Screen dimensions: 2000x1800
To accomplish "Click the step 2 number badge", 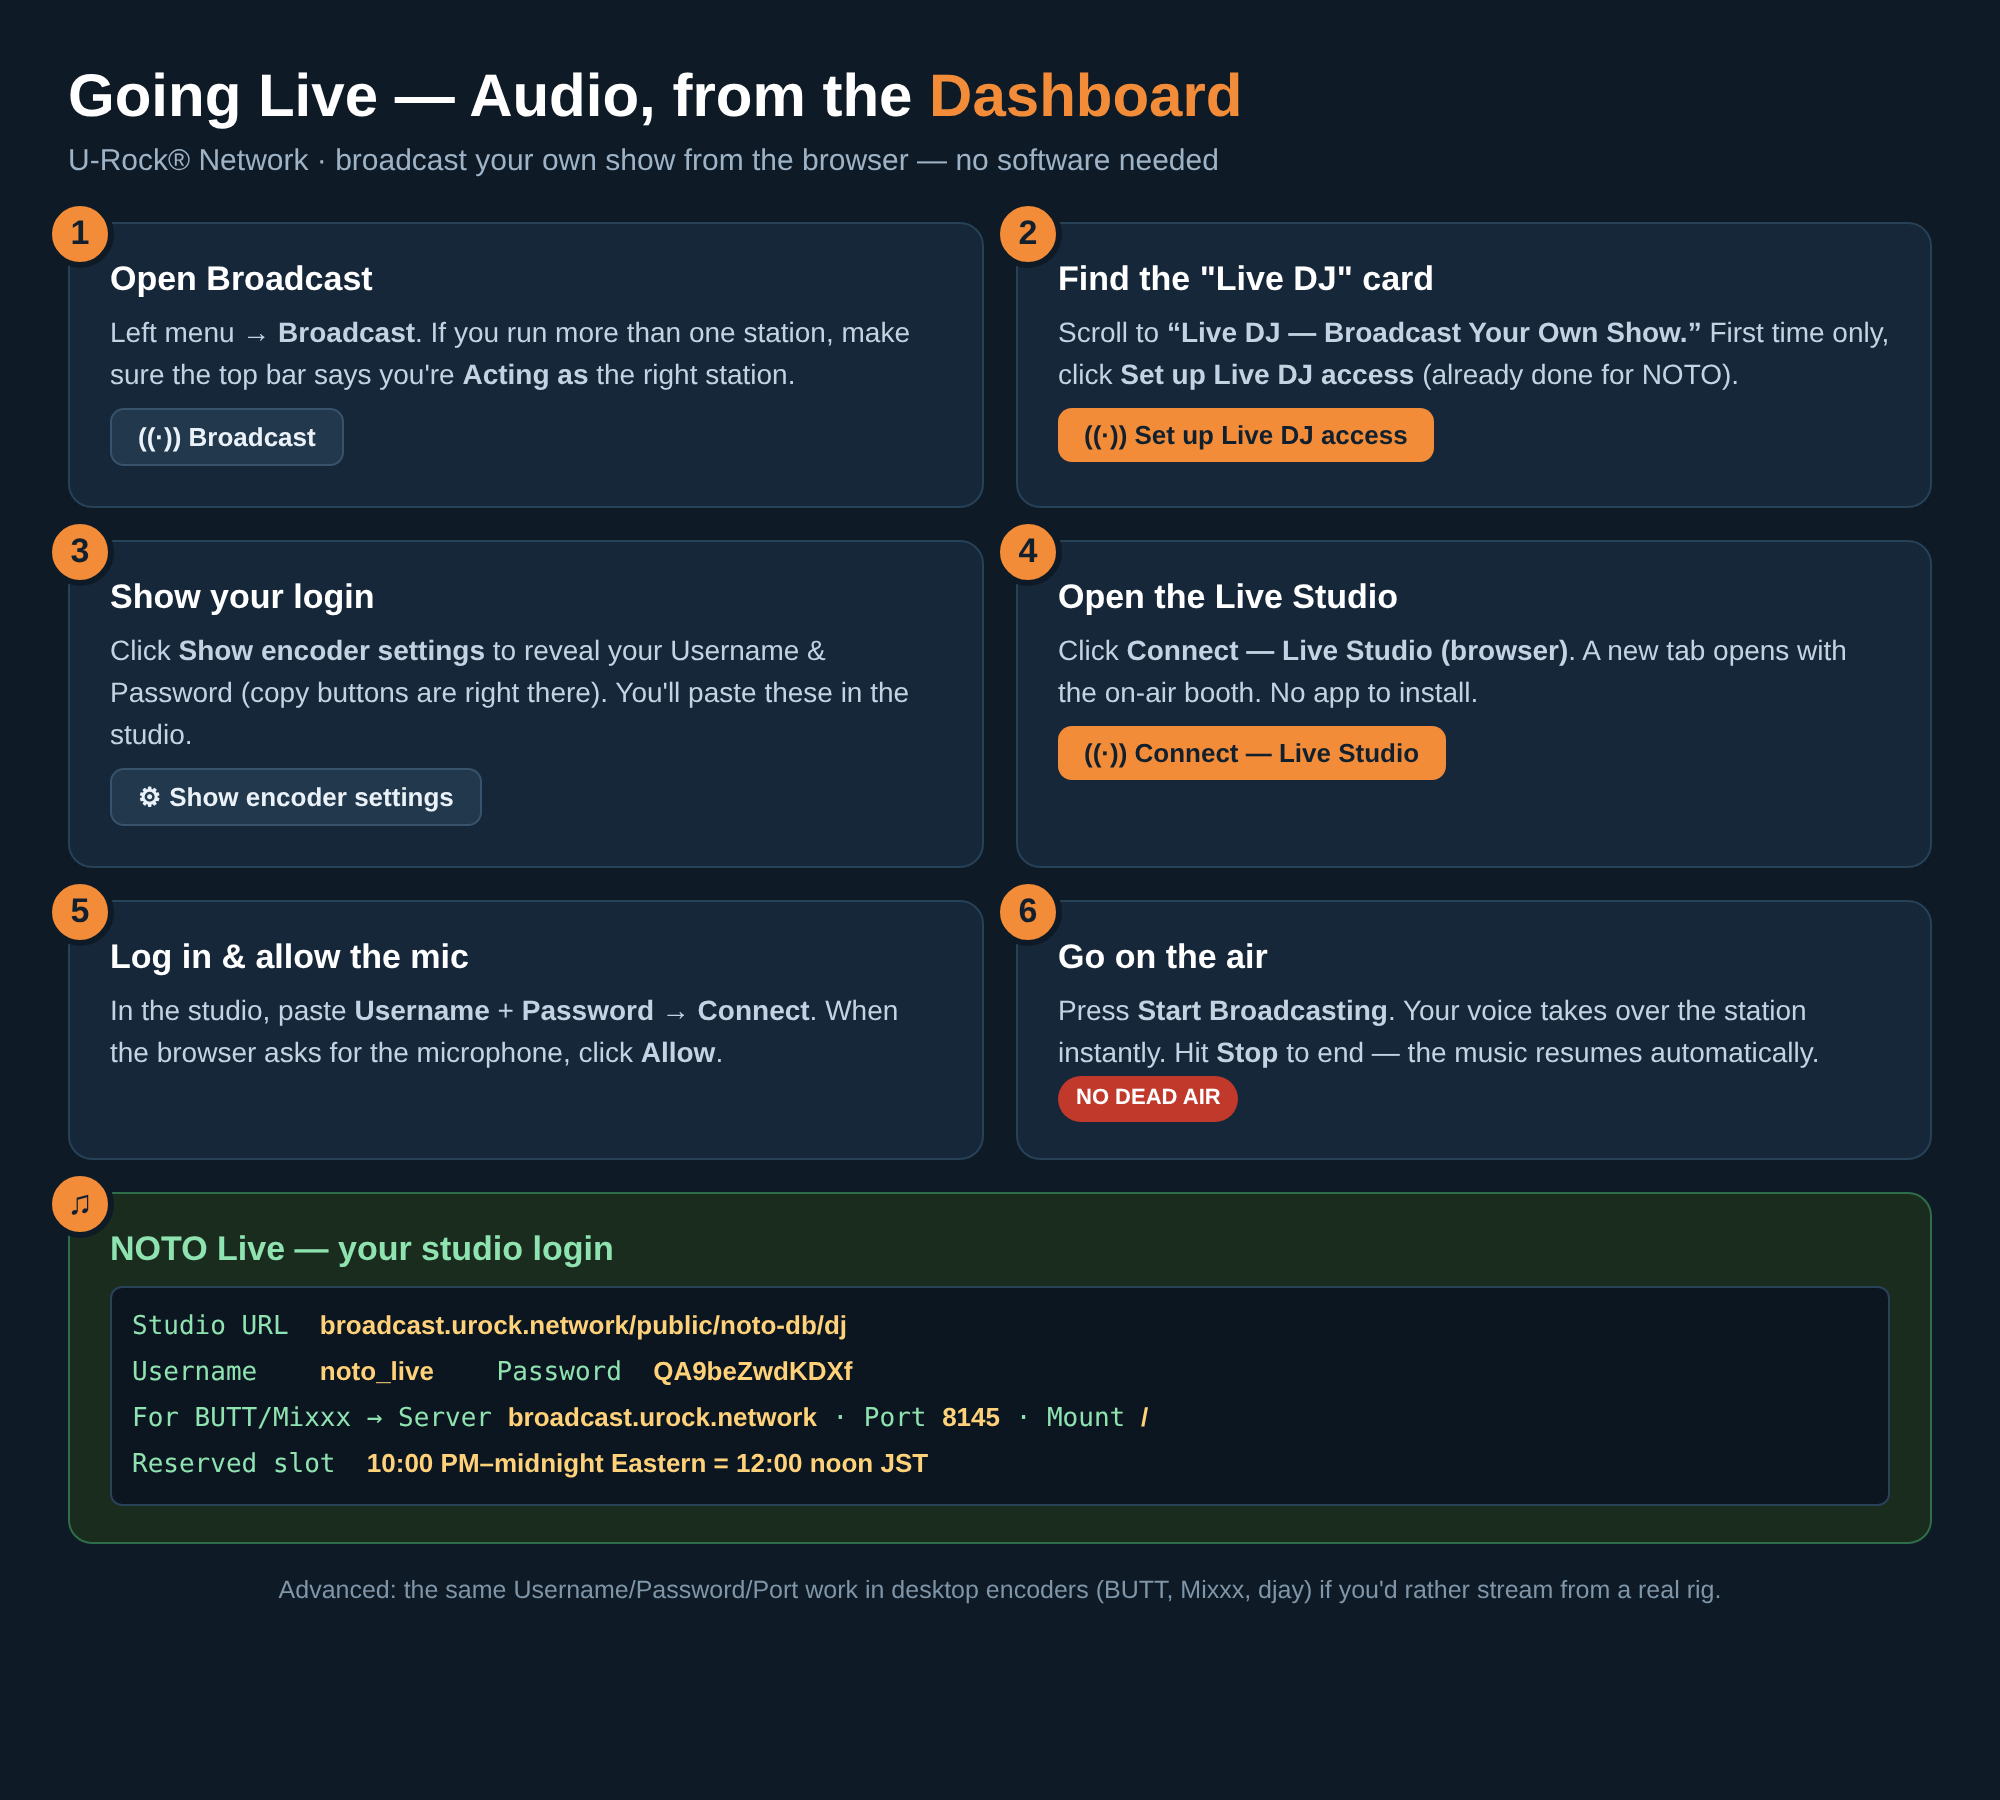I will (x=1028, y=234).
